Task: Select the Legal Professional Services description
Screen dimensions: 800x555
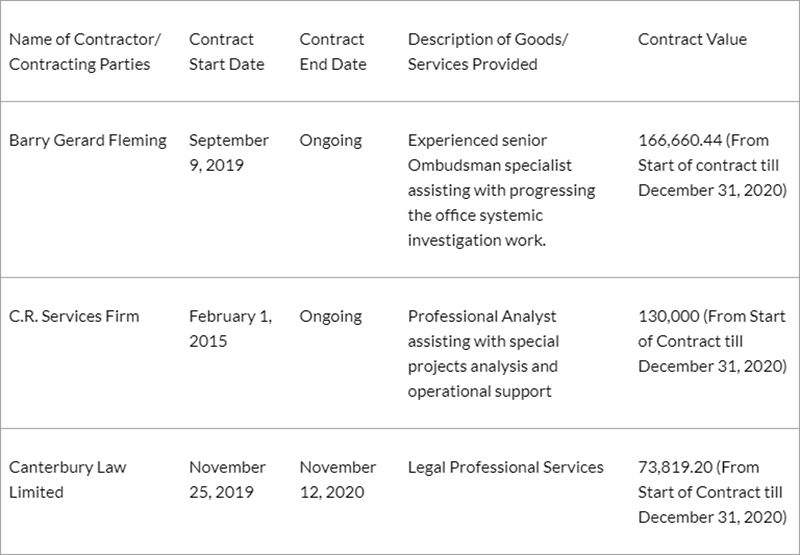Action: click(x=505, y=467)
